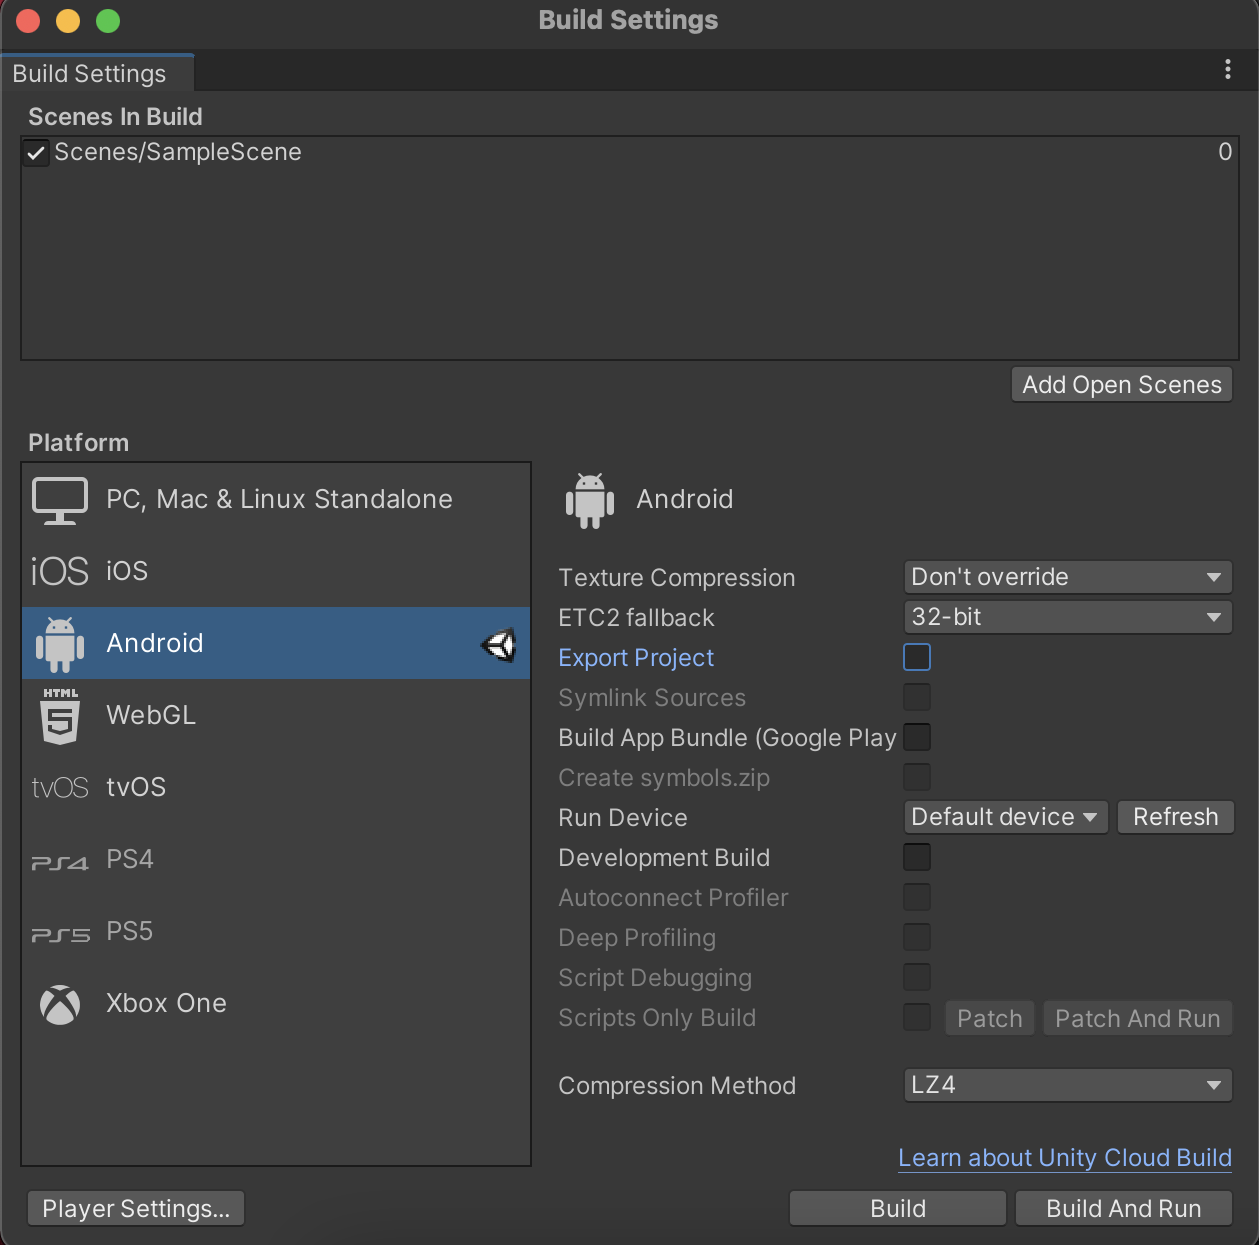1259x1245 pixels.
Task: Open Run Device Default device dropdown
Action: pos(1005,817)
